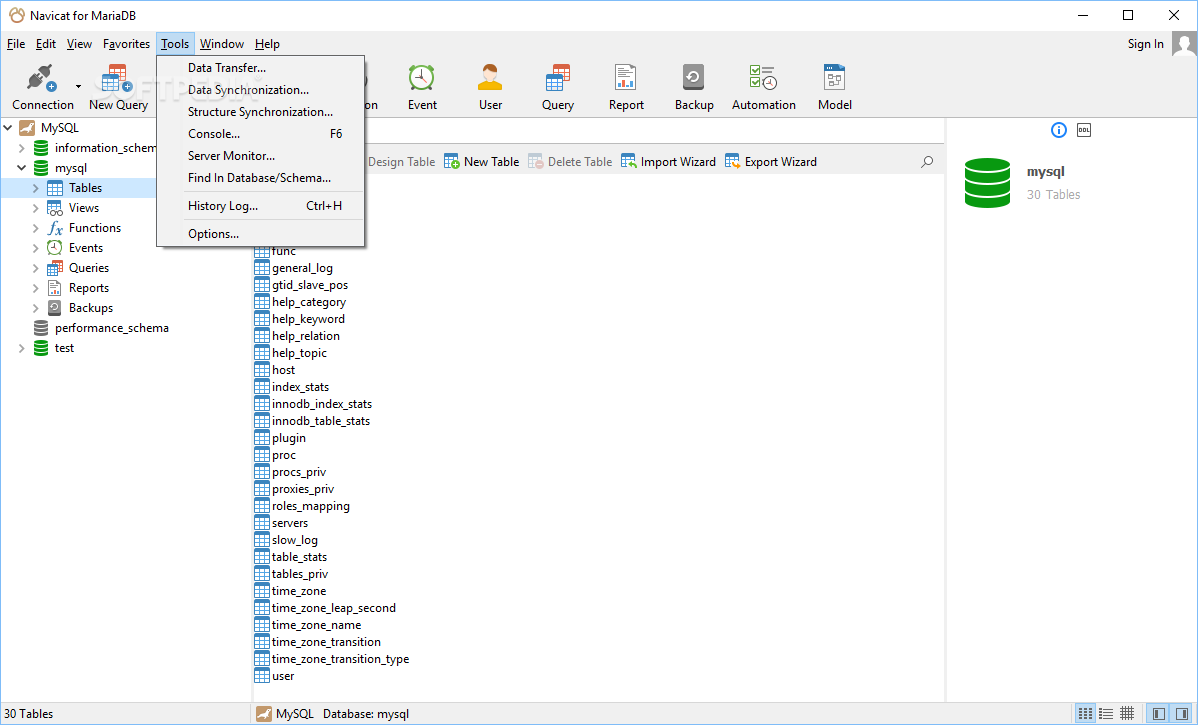The image size is (1198, 725).
Task: Select the slow_log table
Action: pyautogui.click(x=295, y=540)
